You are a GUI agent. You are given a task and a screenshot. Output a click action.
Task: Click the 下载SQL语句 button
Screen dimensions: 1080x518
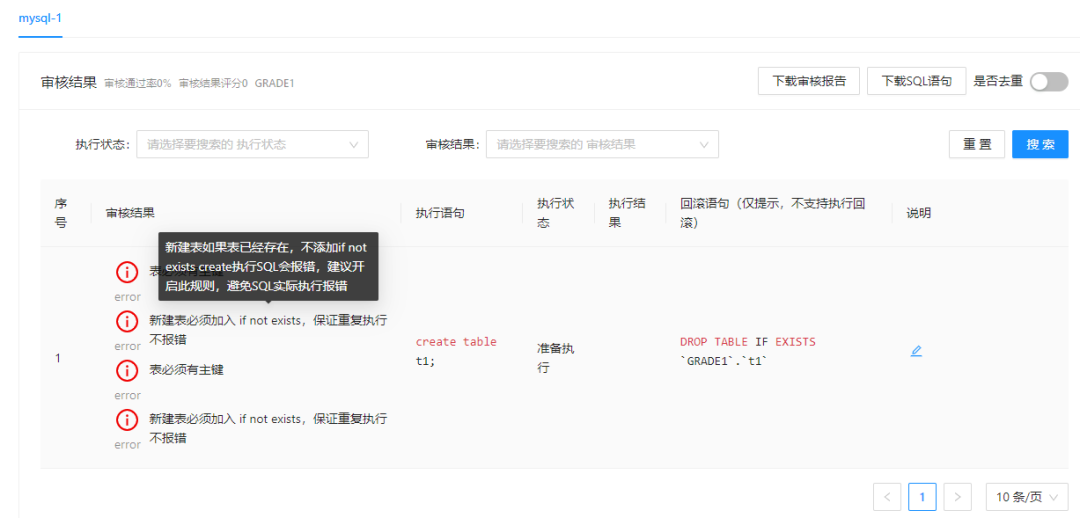coord(917,81)
